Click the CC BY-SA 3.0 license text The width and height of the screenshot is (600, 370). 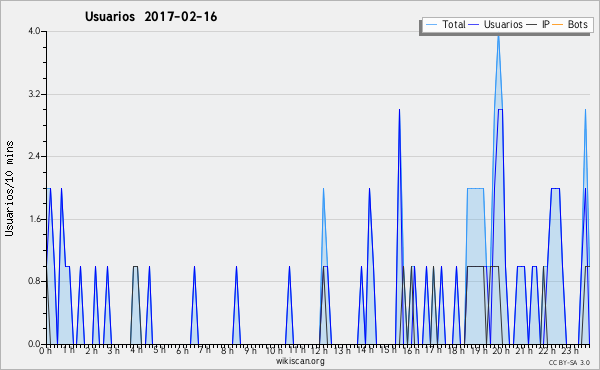point(569,362)
